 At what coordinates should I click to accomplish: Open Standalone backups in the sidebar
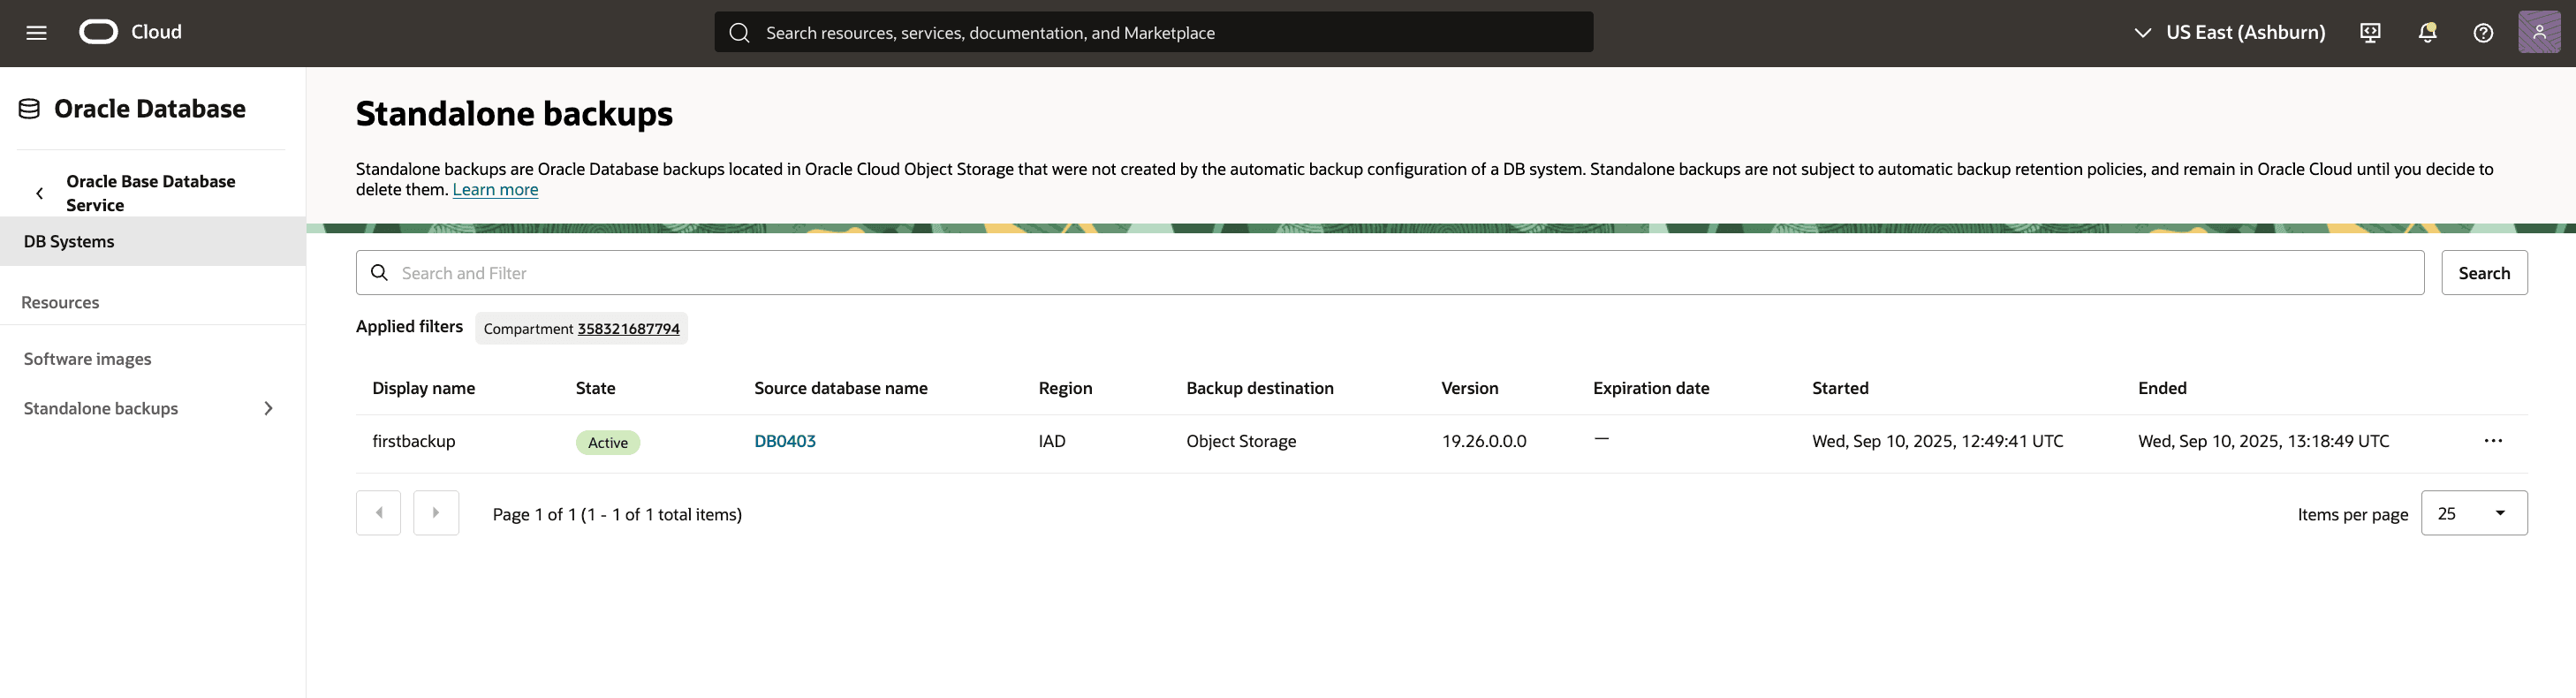[101, 408]
